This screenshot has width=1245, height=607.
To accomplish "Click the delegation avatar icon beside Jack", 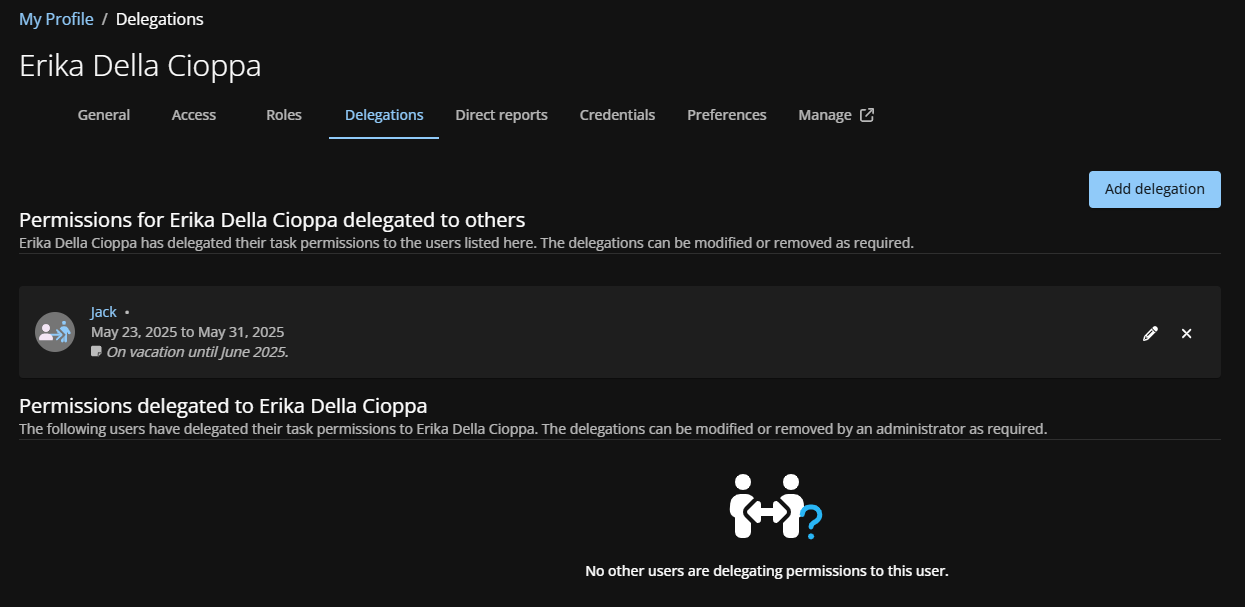I will pyautogui.click(x=55, y=332).
